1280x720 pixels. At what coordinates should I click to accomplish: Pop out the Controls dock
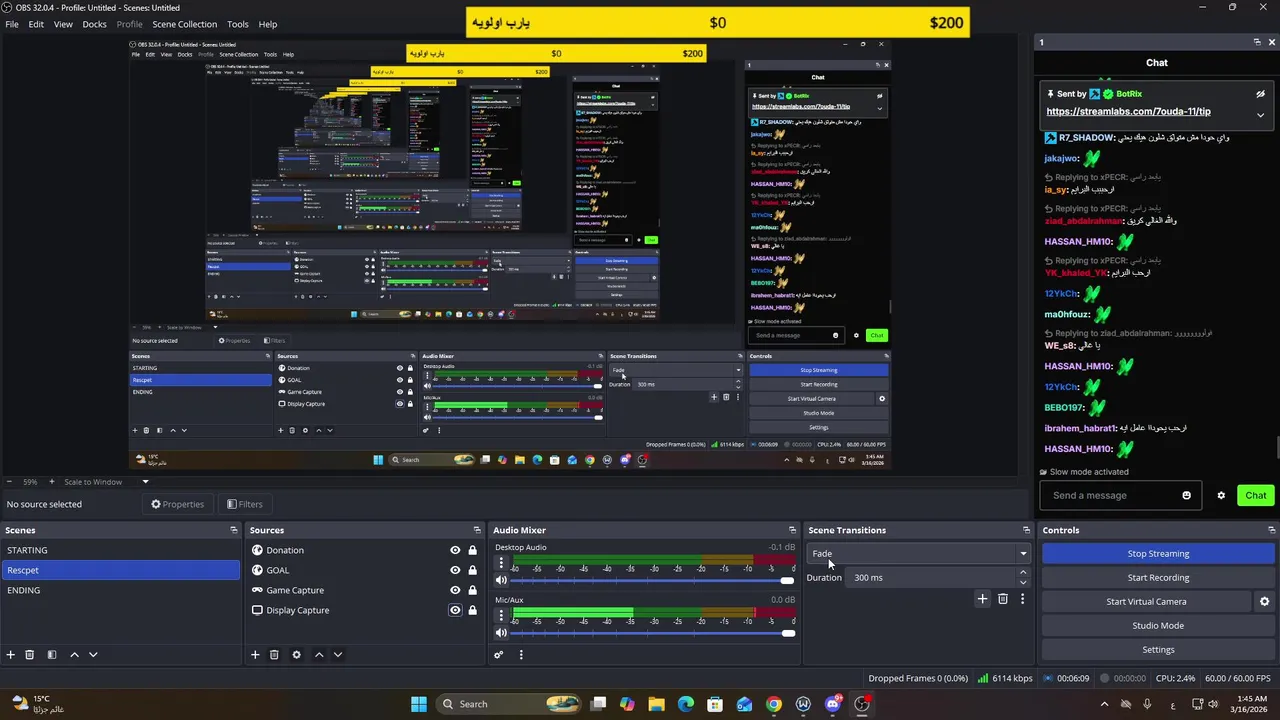(x=1272, y=530)
